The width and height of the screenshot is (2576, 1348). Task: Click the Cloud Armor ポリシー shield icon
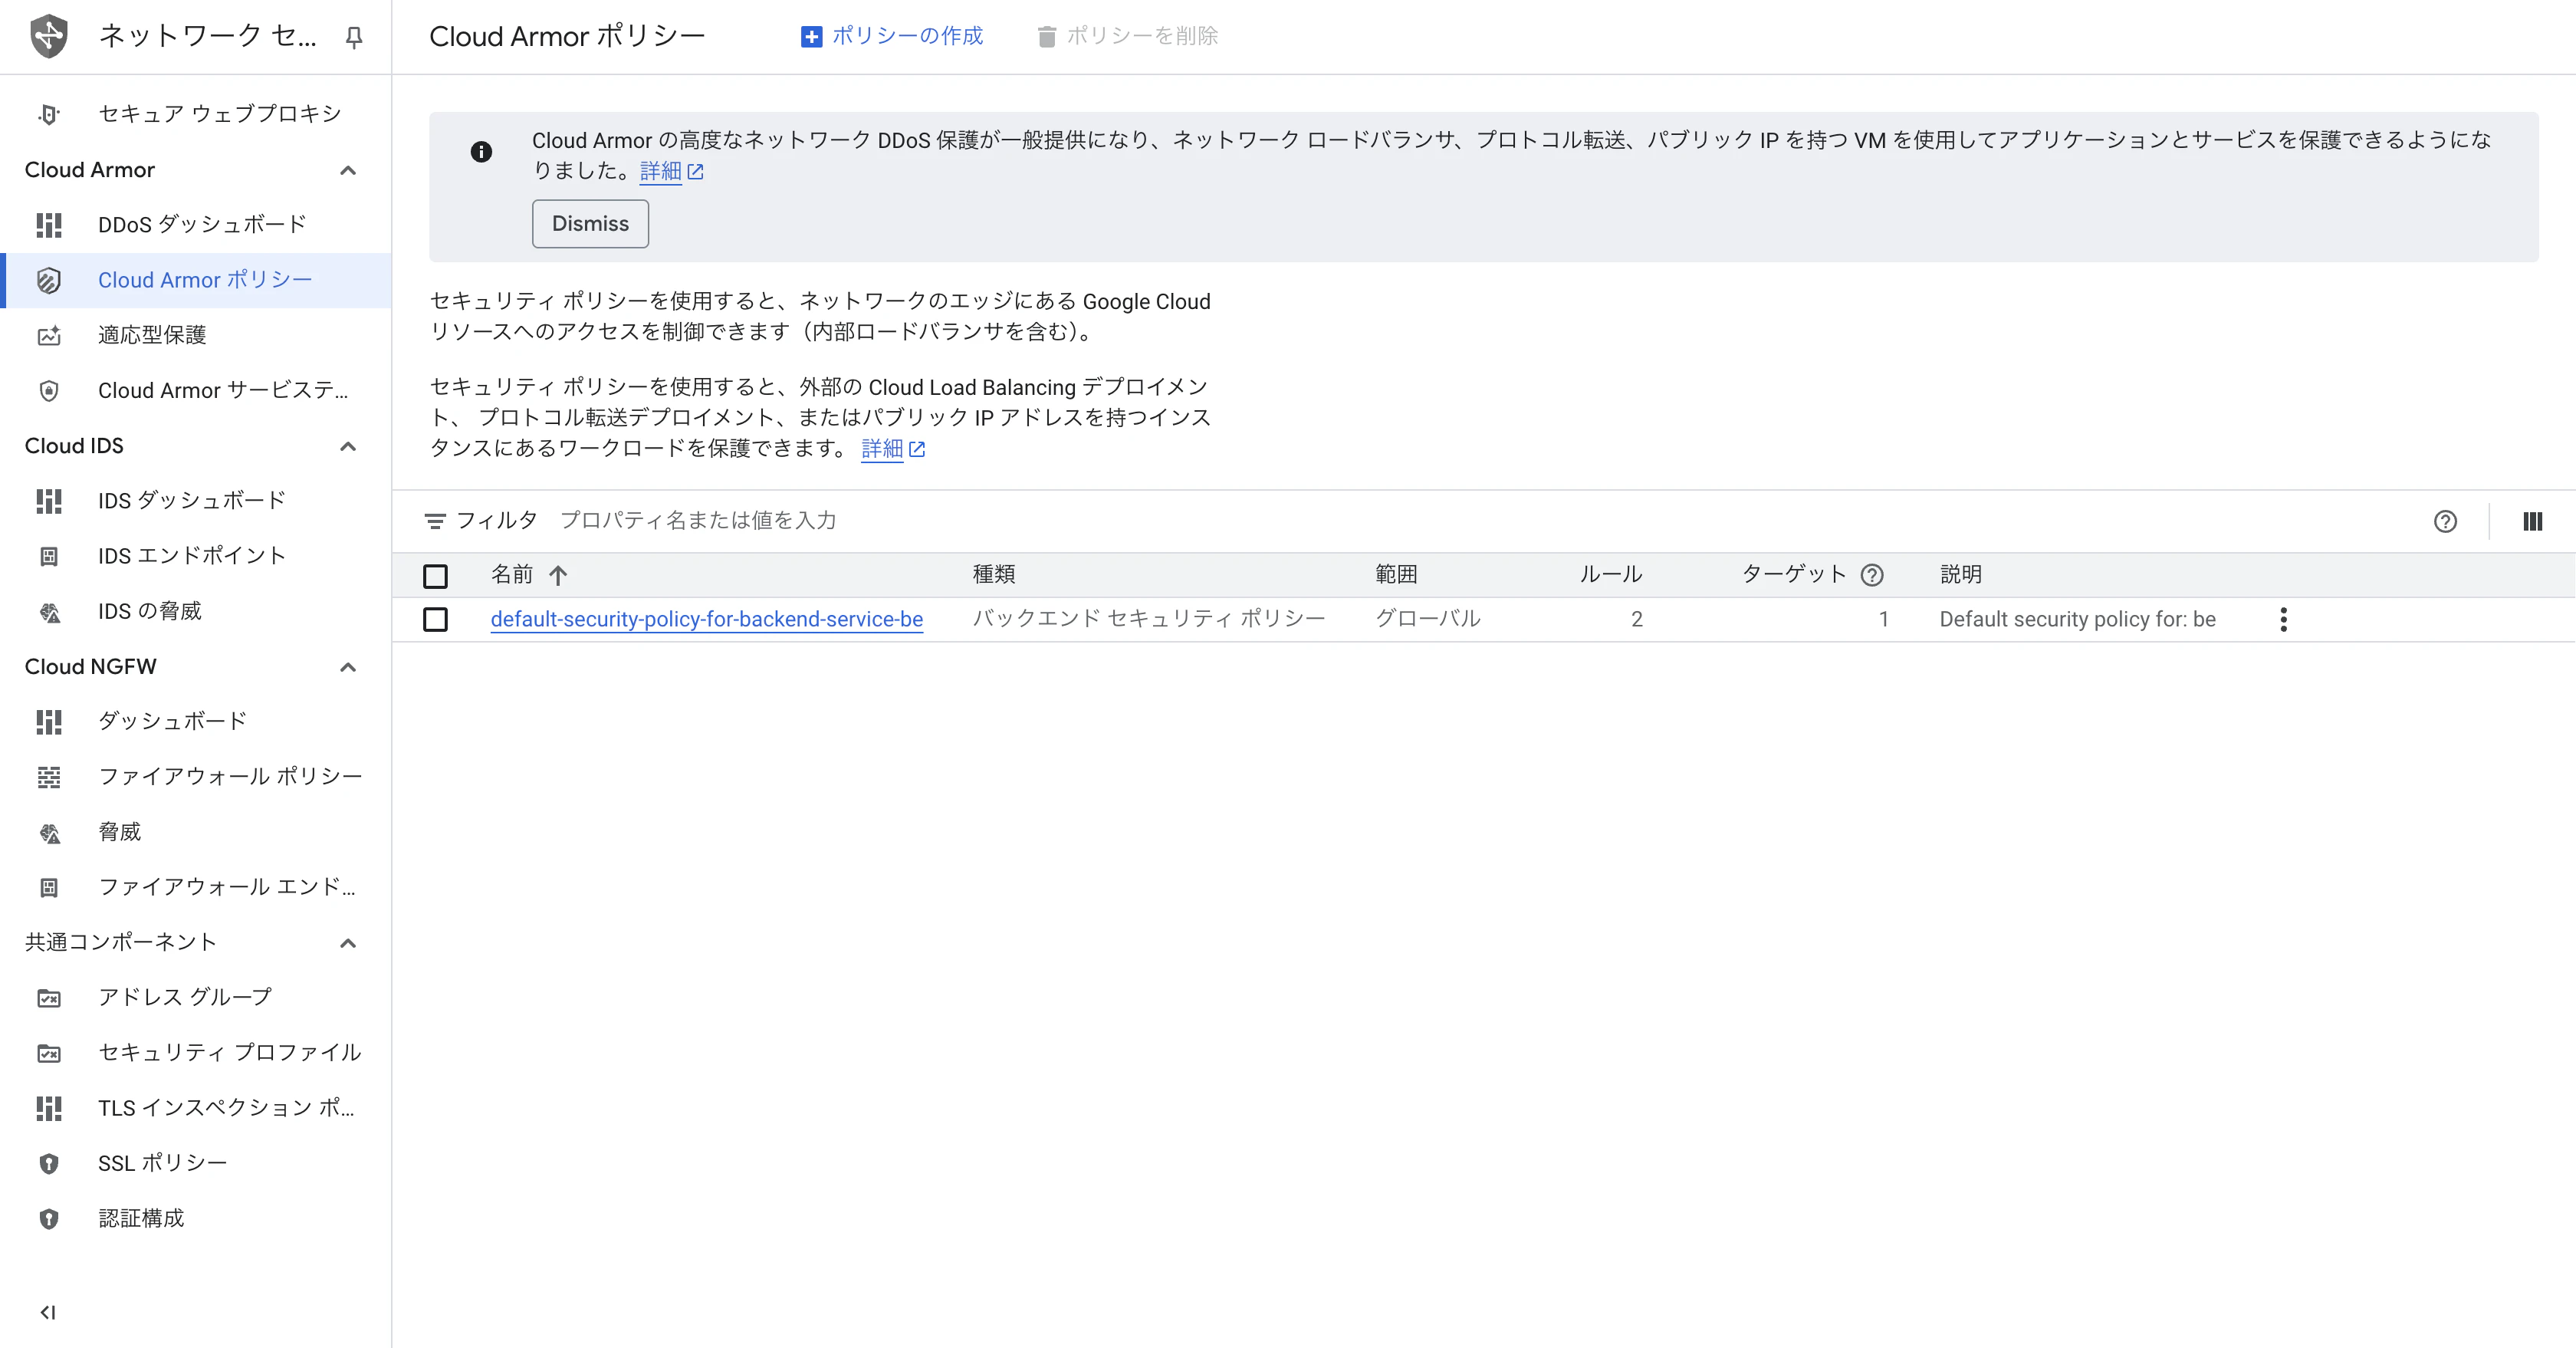(49, 280)
